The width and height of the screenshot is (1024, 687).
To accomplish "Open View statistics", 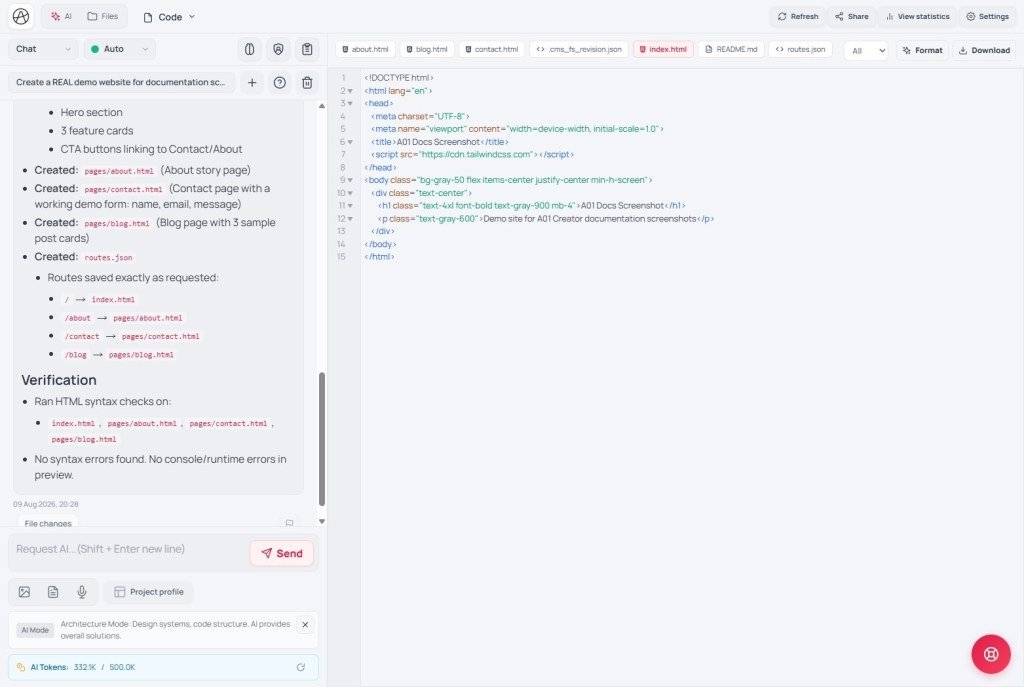I will point(917,16).
